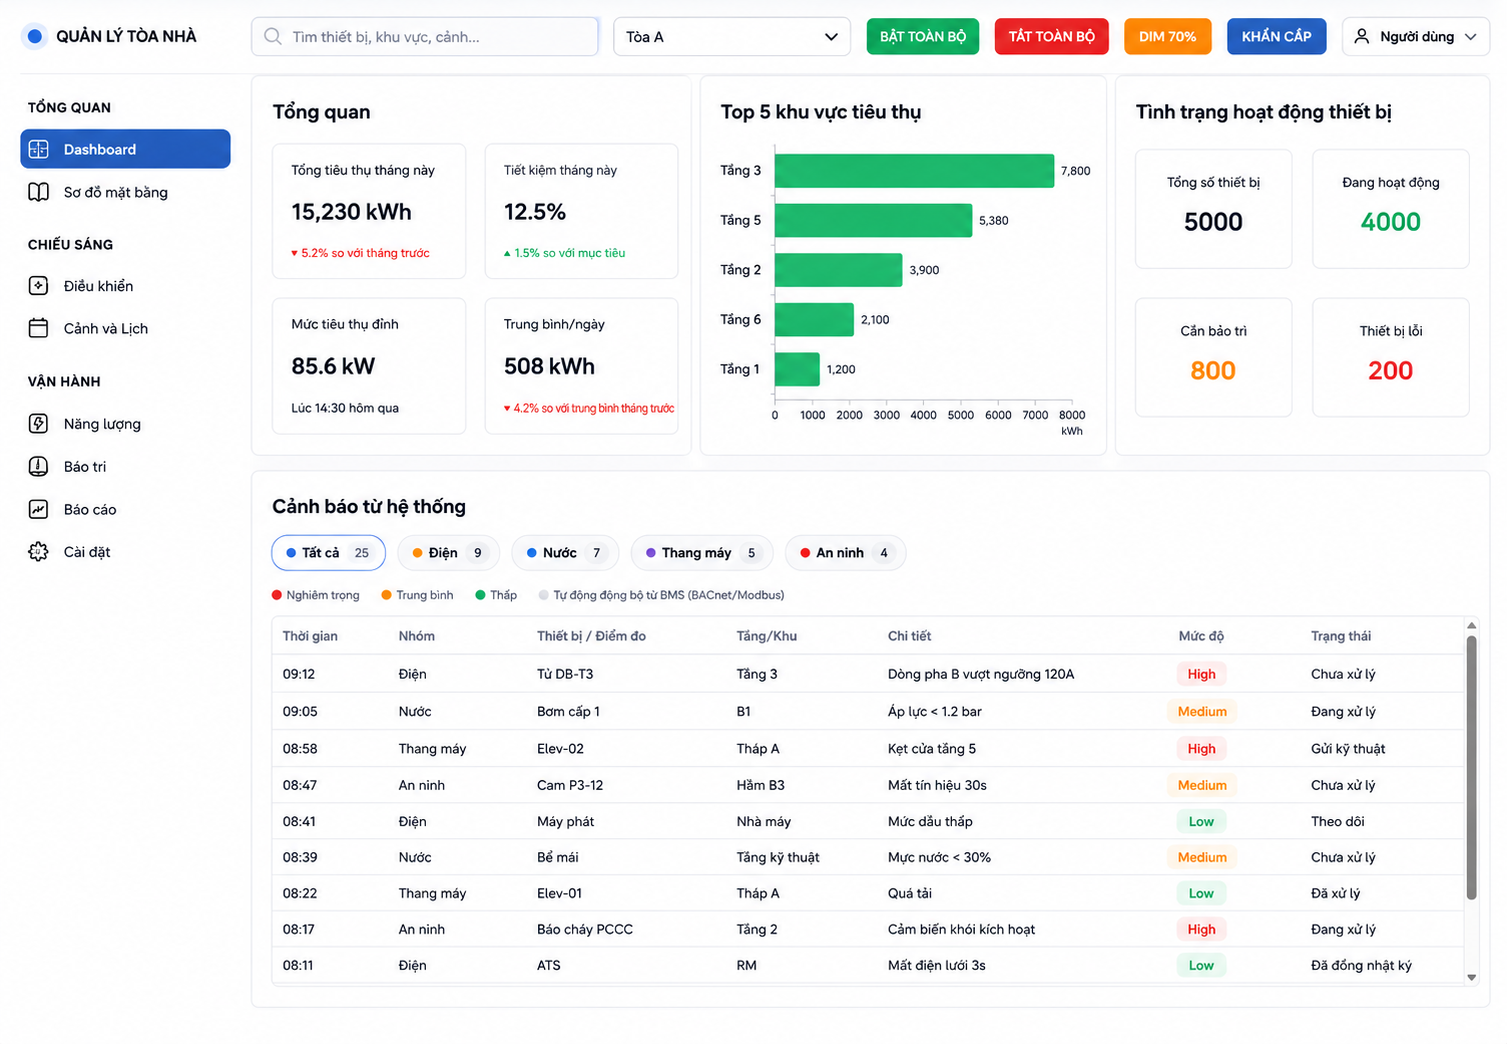Select the Tất cả 25 alerts tab
The image size is (1507, 1044).
pos(328,553)
